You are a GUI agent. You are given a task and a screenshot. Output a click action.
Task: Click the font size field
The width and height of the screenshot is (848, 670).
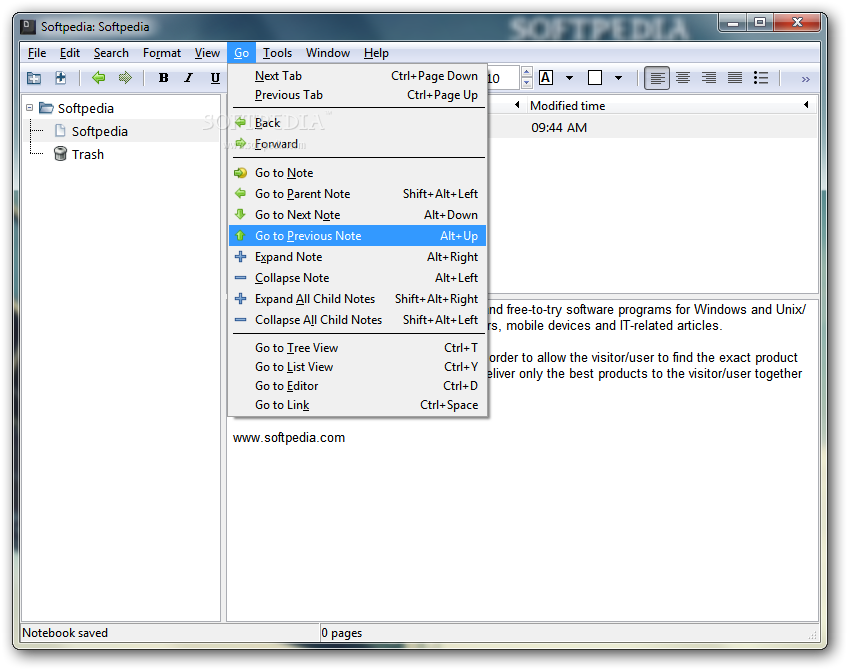503,78
